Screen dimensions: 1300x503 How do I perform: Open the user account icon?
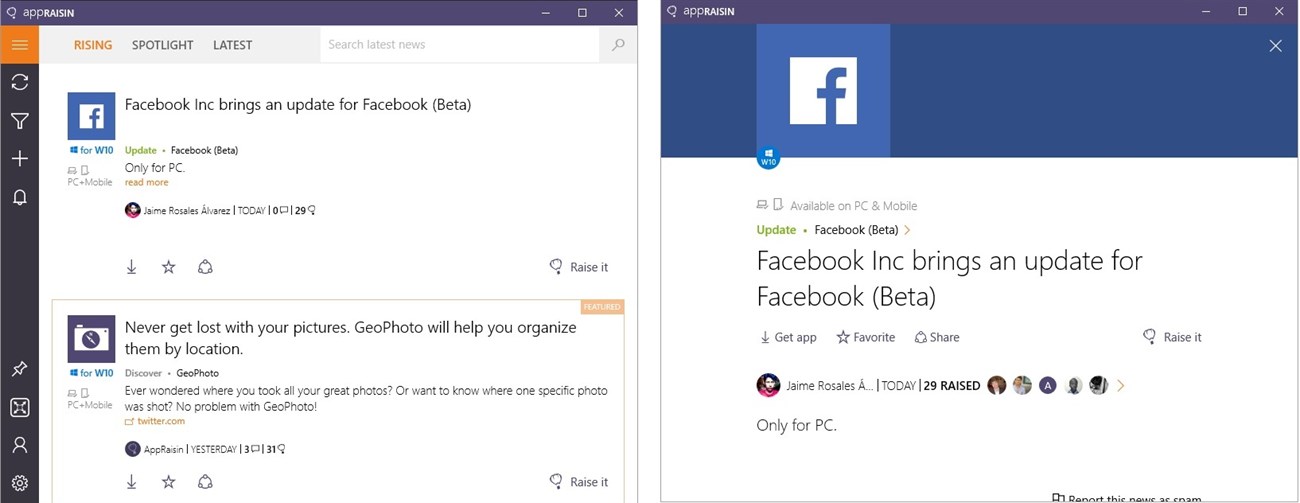tap(19, 445)
